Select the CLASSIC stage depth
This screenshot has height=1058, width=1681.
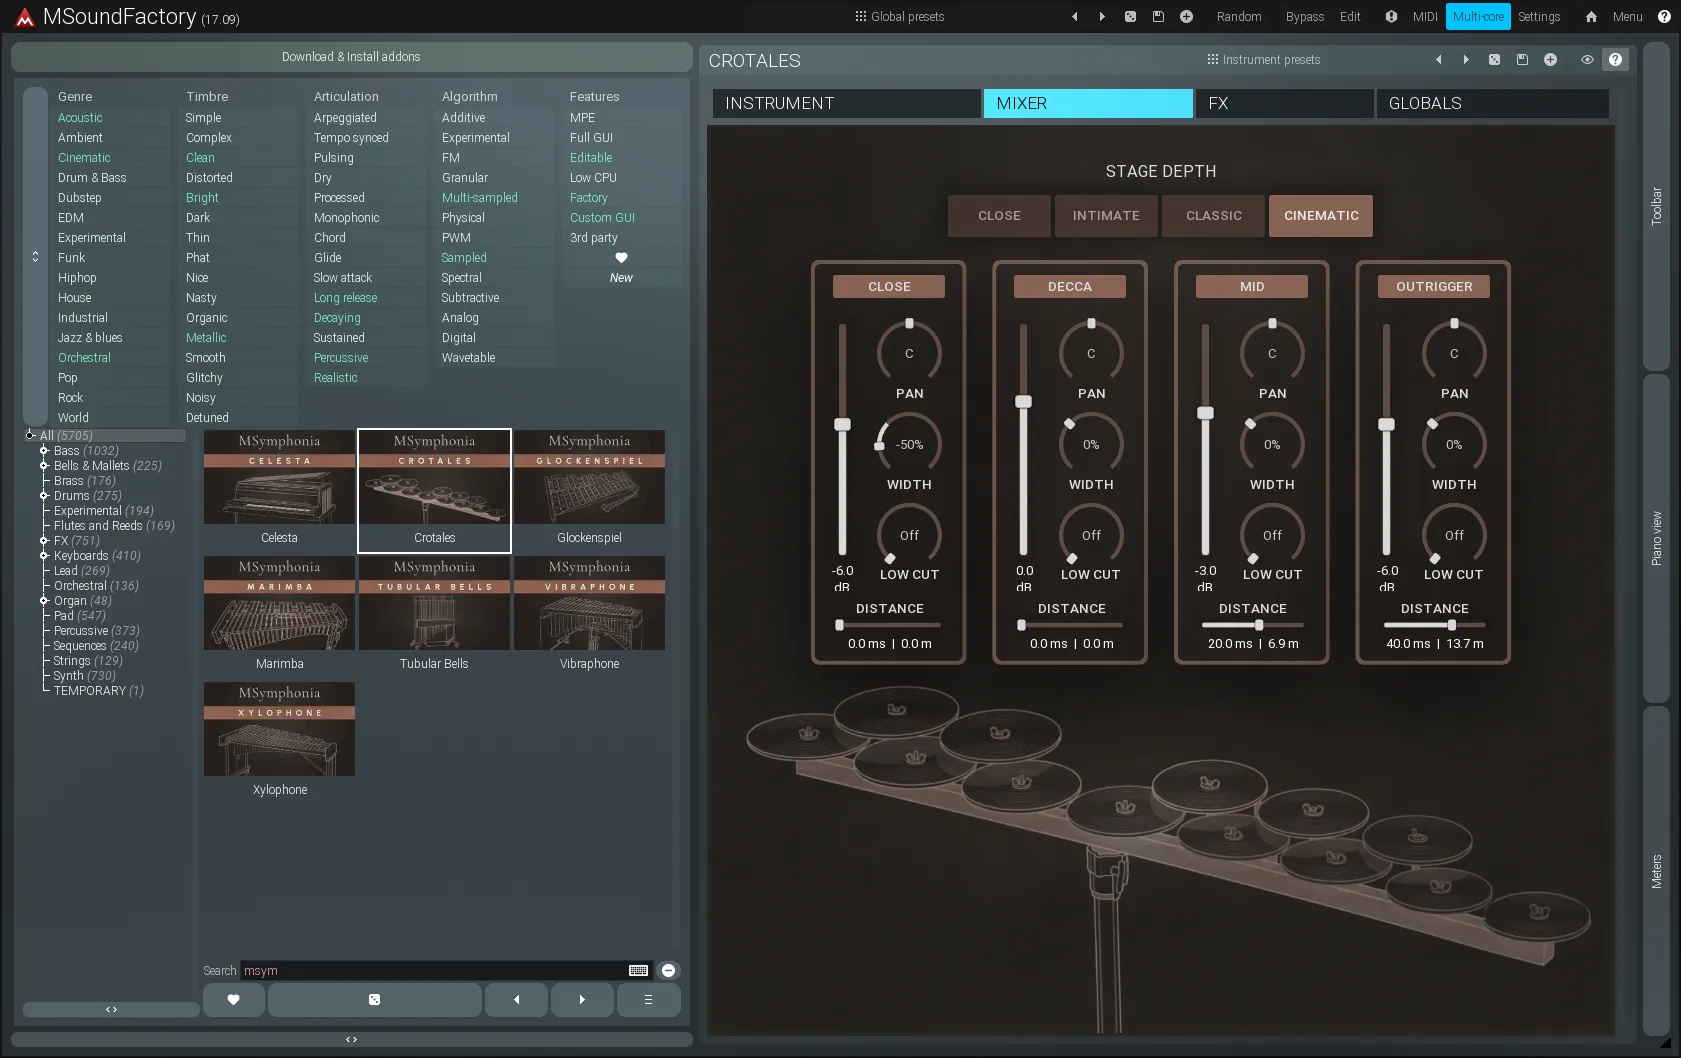coord(1214,216)
